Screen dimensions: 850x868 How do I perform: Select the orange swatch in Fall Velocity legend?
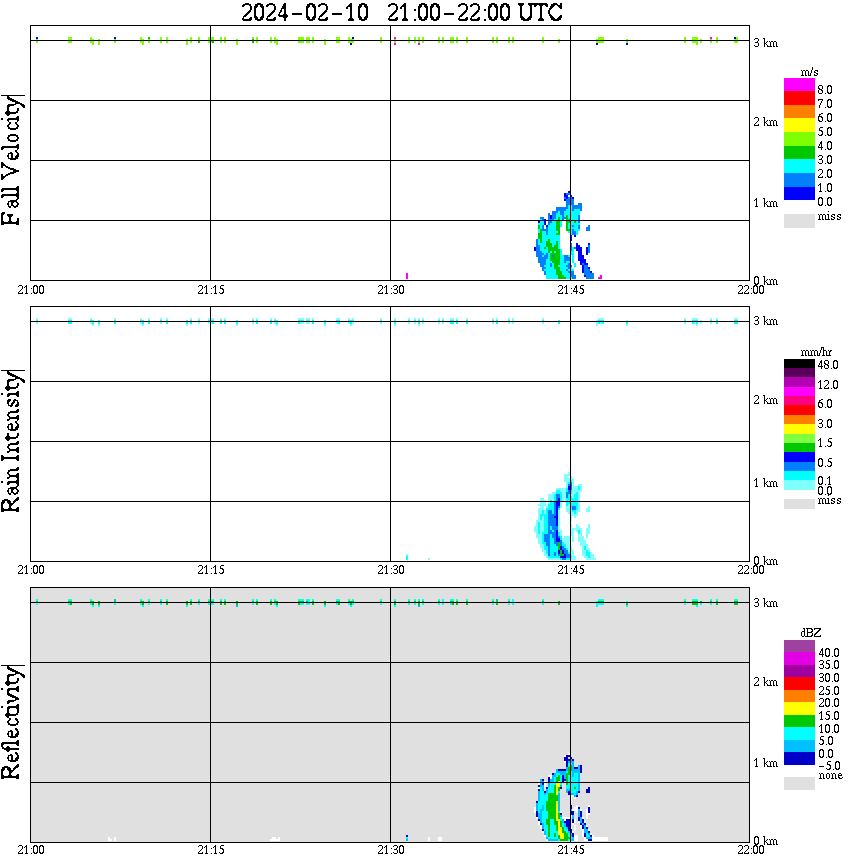799,112
